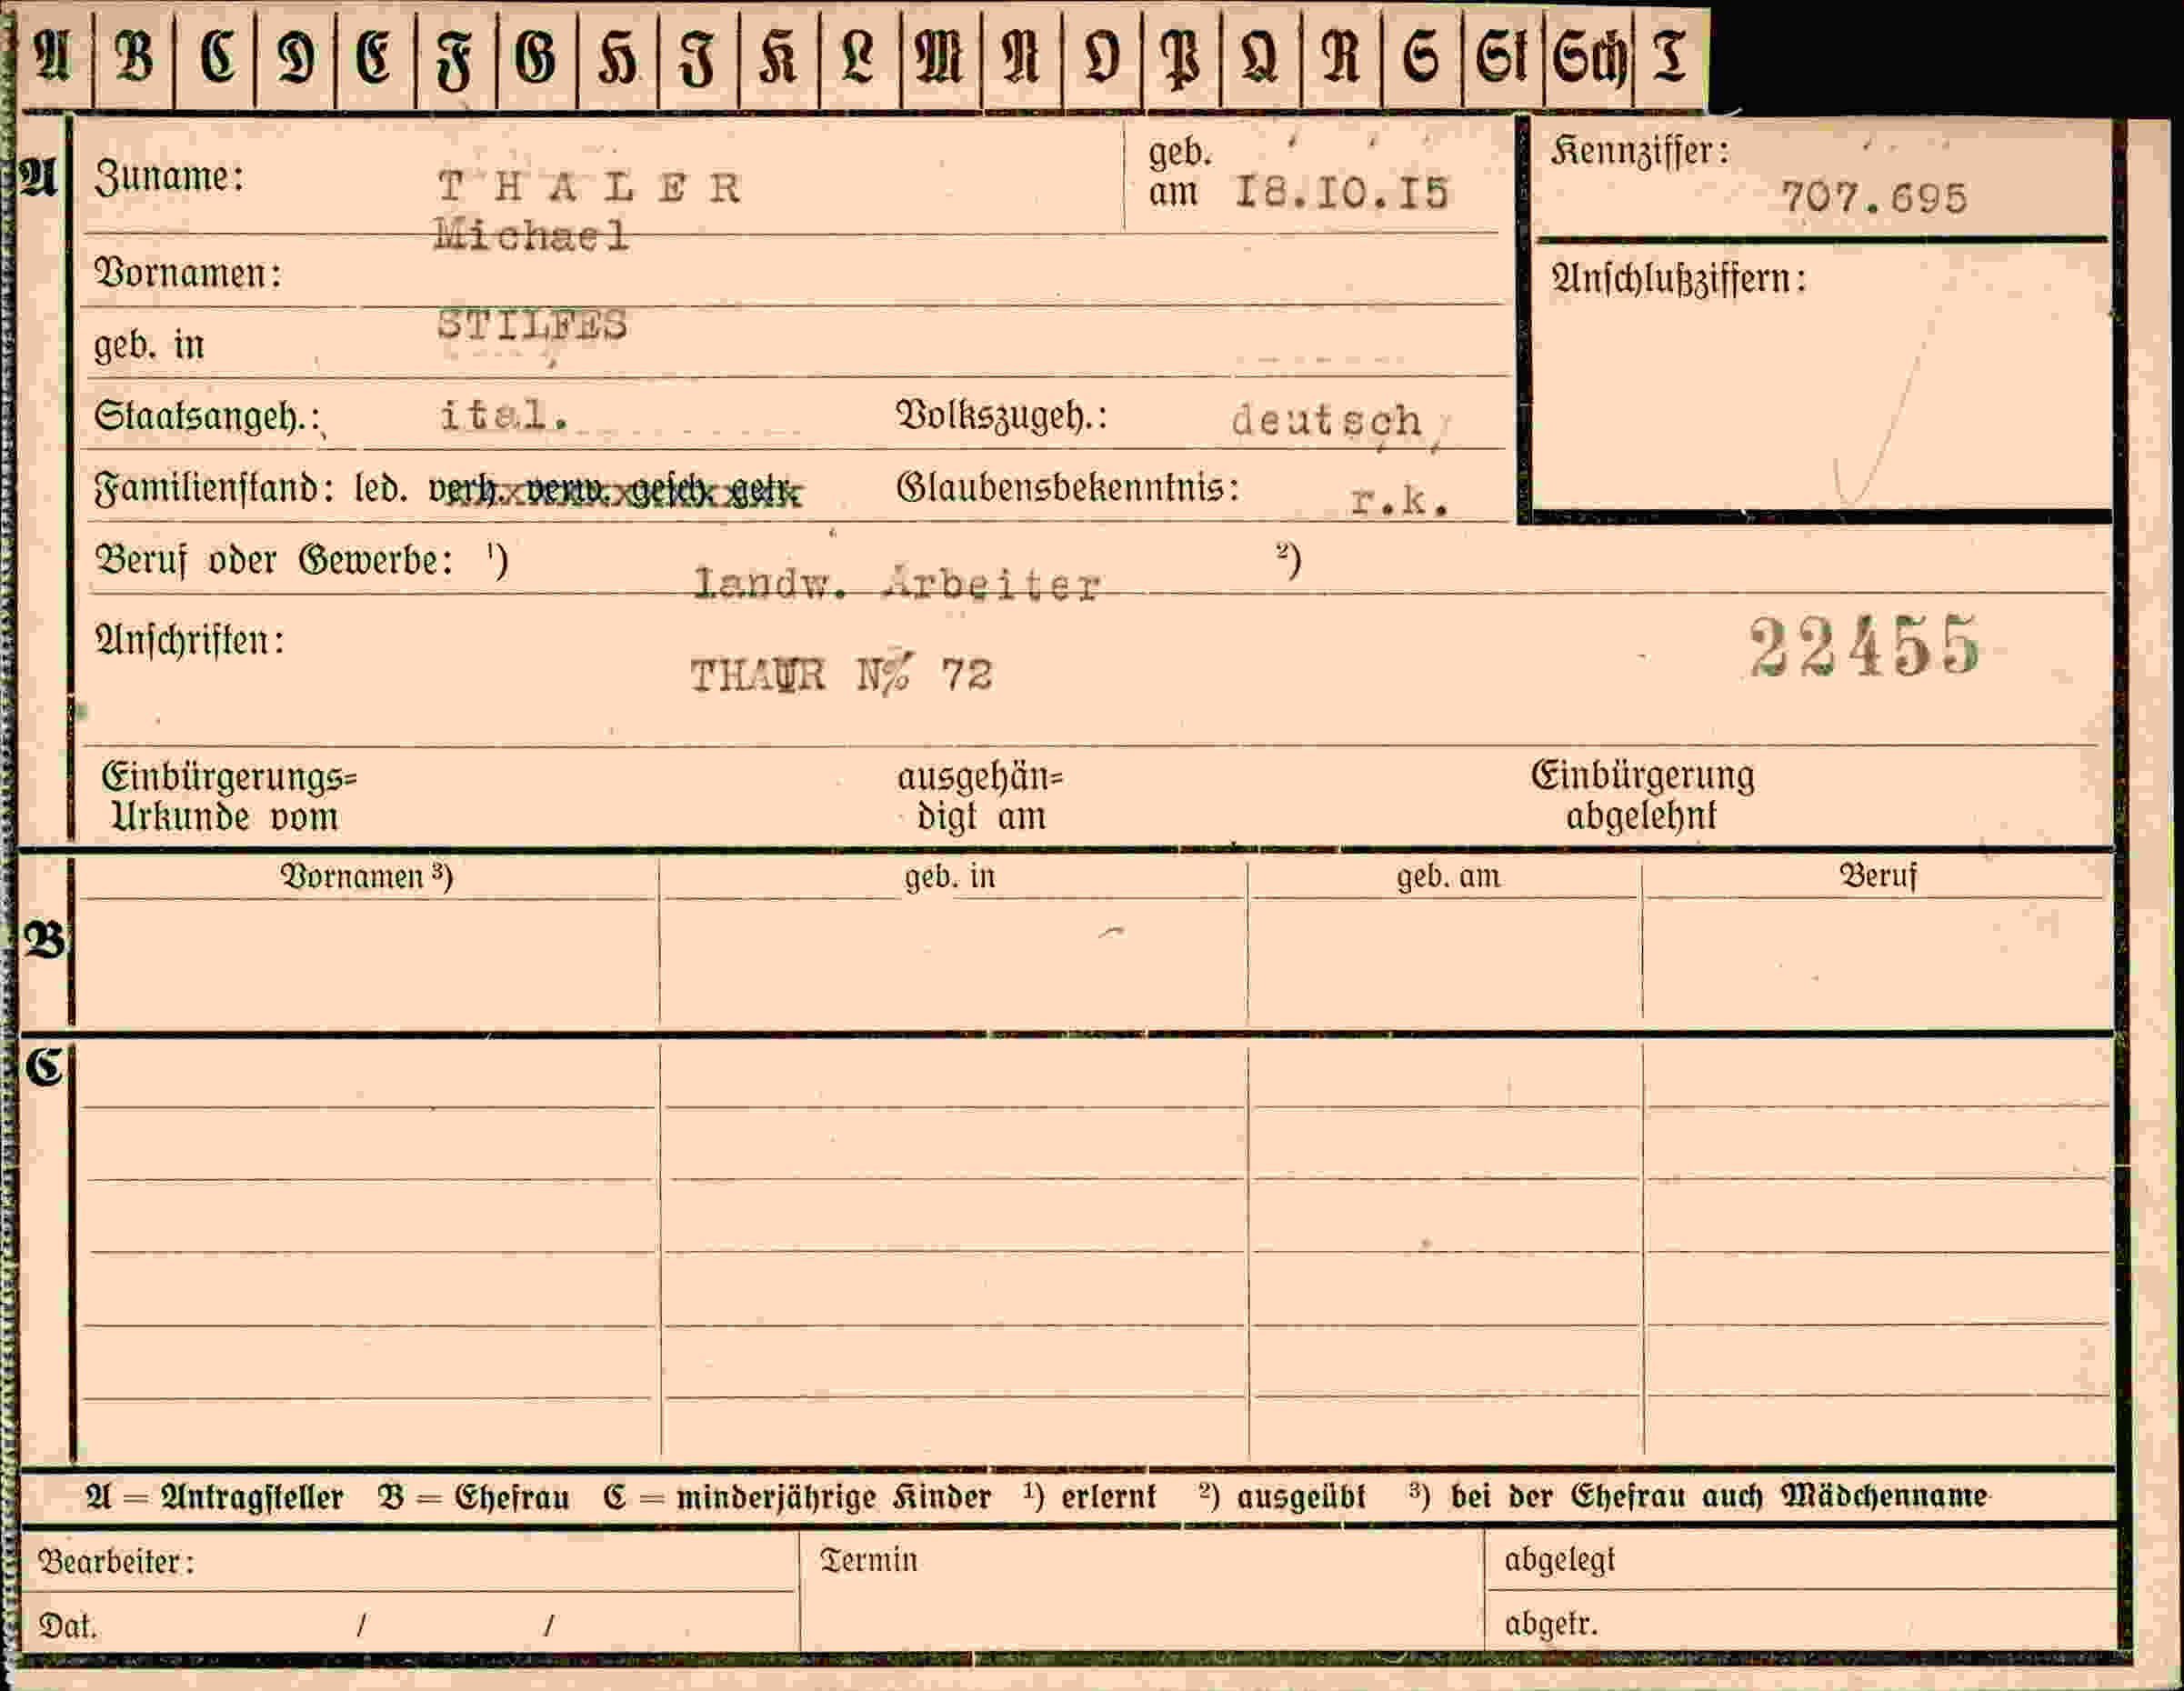
Task: Click the address 'THAUR N% 72'
Action: [x=841, y=676]
